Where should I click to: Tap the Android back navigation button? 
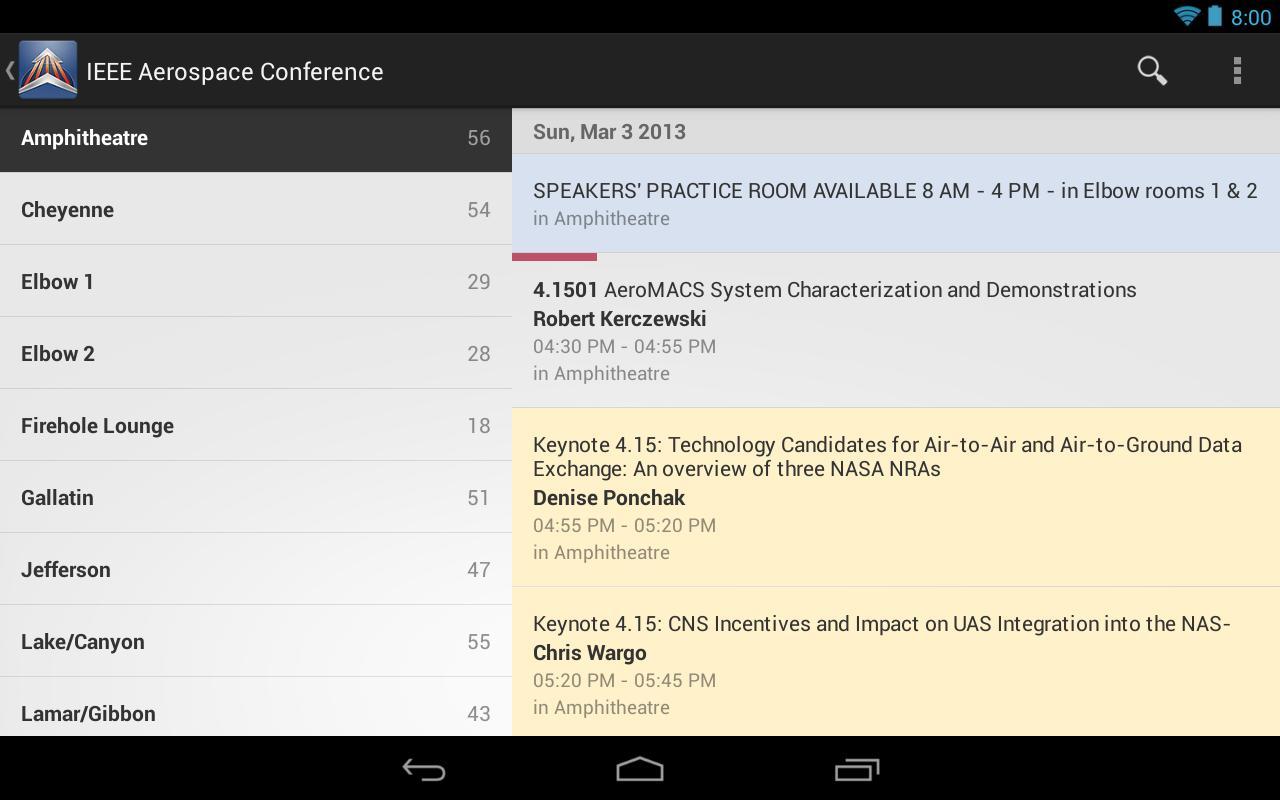[424, 769]
